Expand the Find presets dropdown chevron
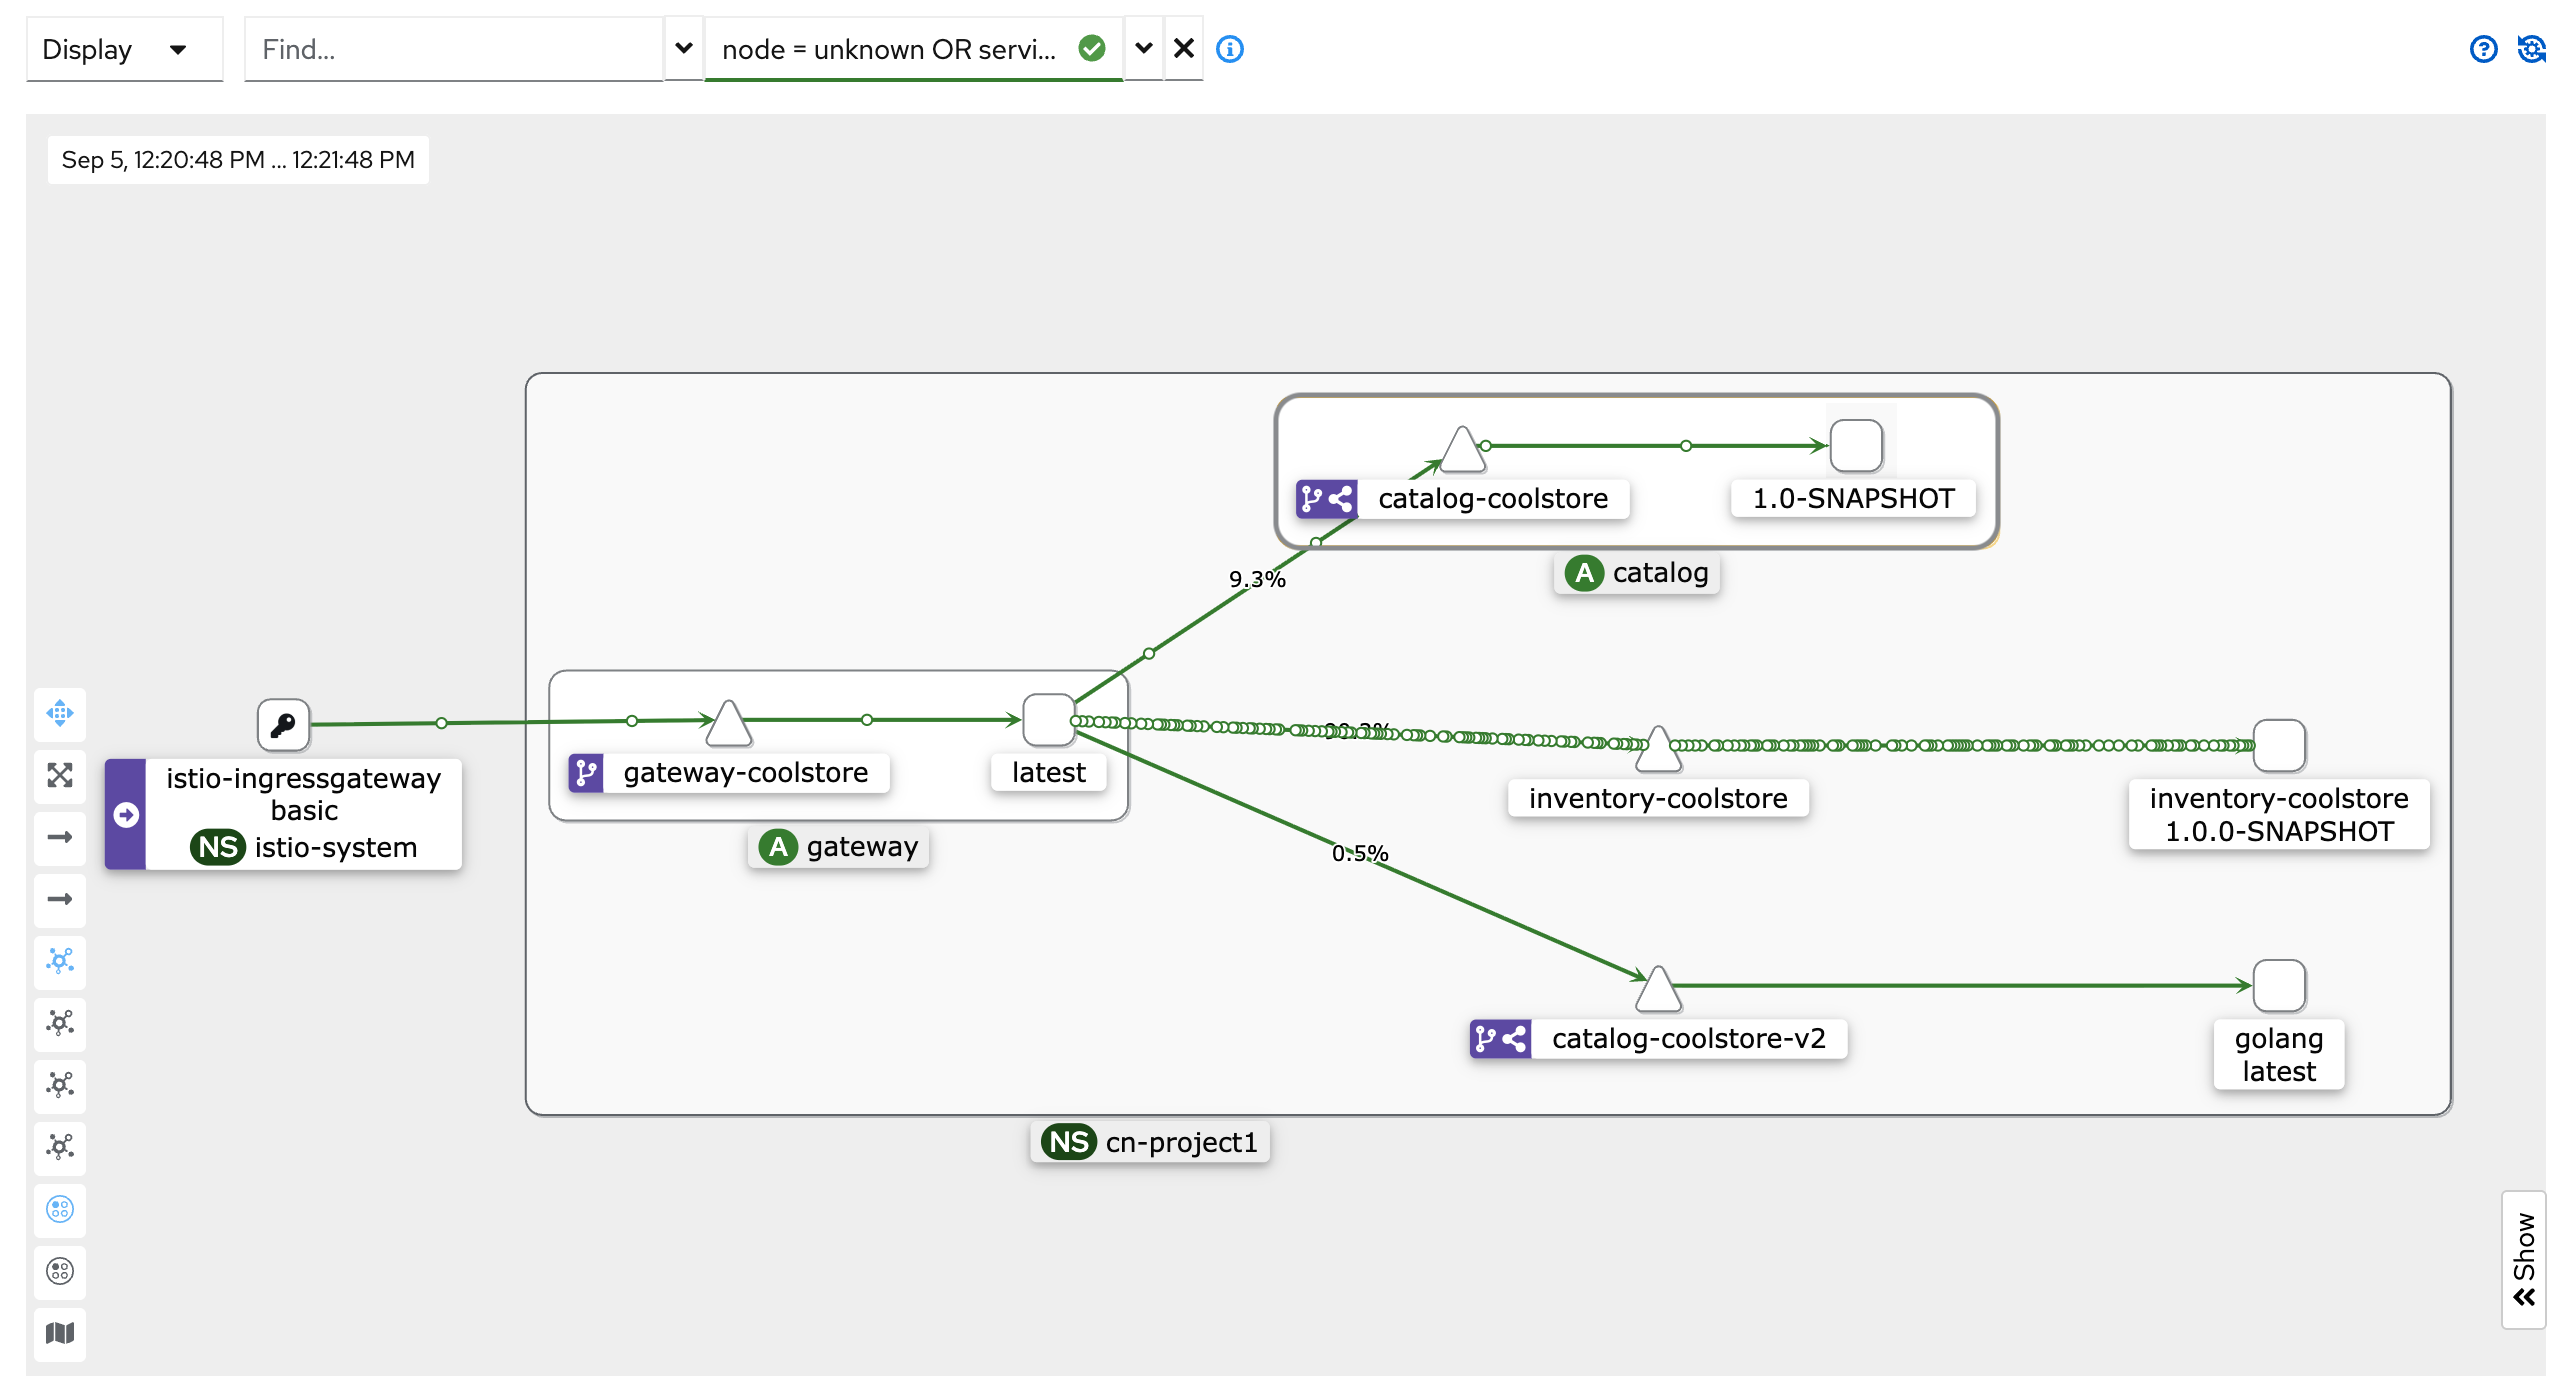The image size is (2552, 1378). click(683, 48)
